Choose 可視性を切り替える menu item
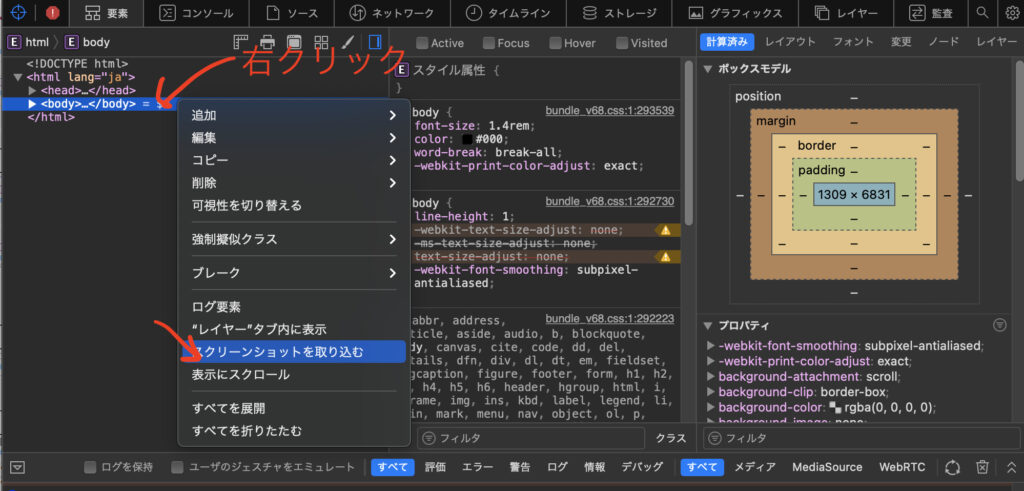Screen dimensions: 1024x491 click(294, 206)
